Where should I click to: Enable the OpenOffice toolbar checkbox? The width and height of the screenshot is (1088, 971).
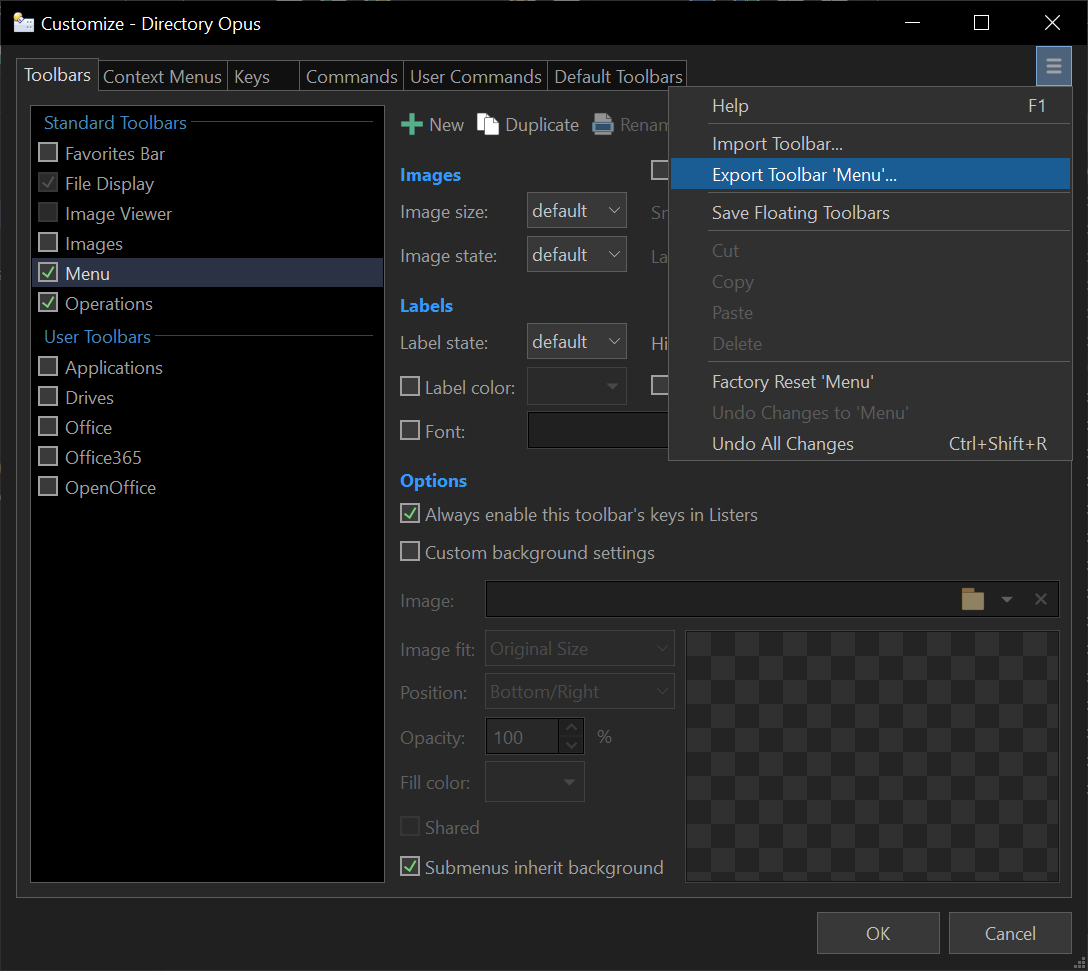[48, 486]
